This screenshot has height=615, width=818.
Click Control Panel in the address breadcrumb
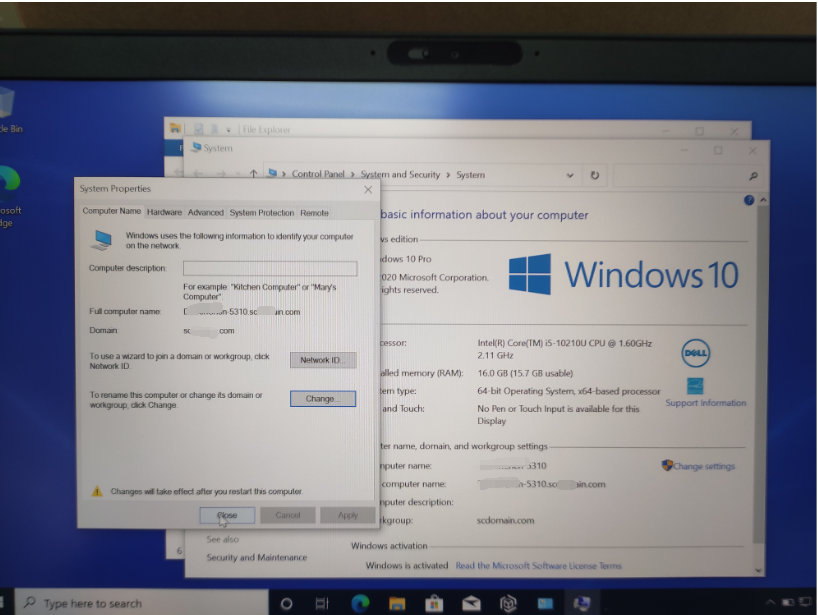point(318,174)
